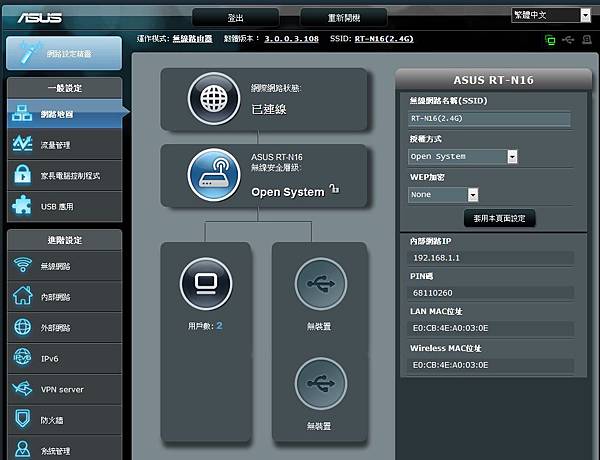Open the language dropdown 繁體中文
The width and height of the screenshot is (600, 460).
click(551, 15)
